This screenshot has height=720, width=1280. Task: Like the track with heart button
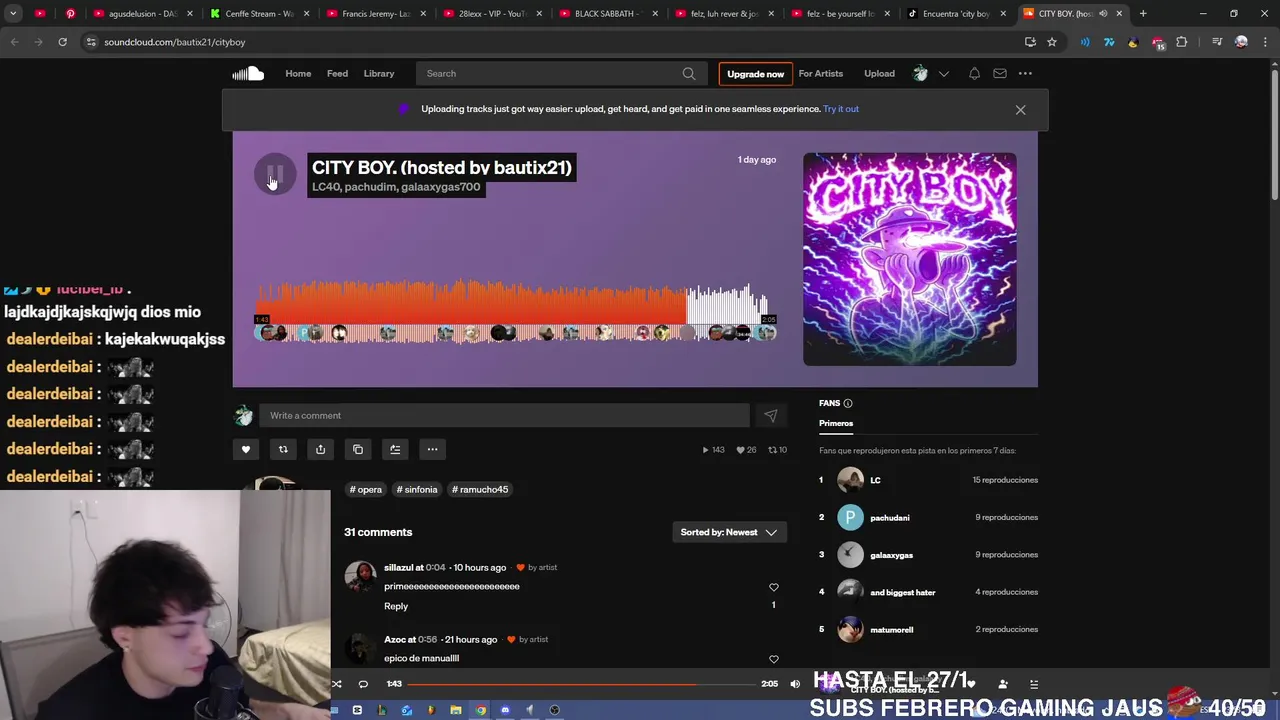pos(246,449)
